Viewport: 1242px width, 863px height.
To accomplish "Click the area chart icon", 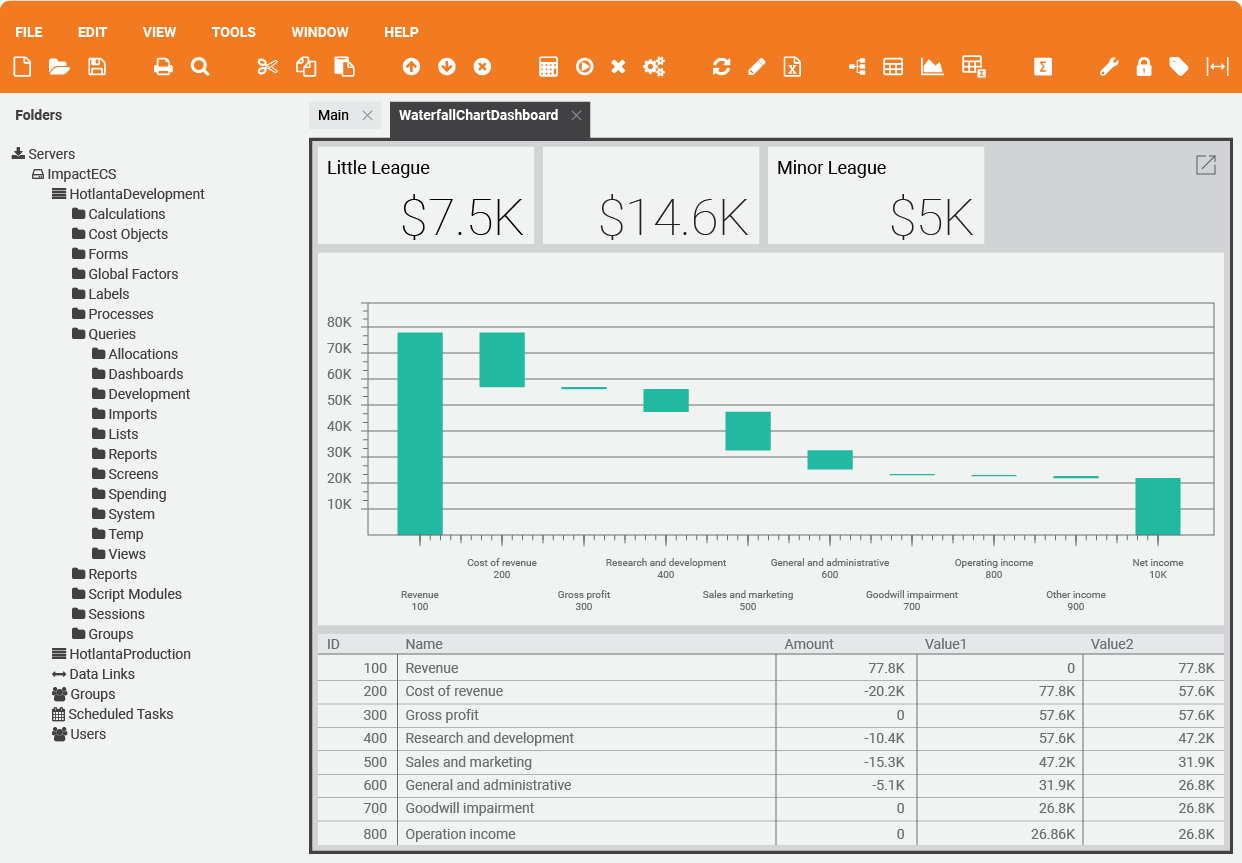I will coord(932,67).
